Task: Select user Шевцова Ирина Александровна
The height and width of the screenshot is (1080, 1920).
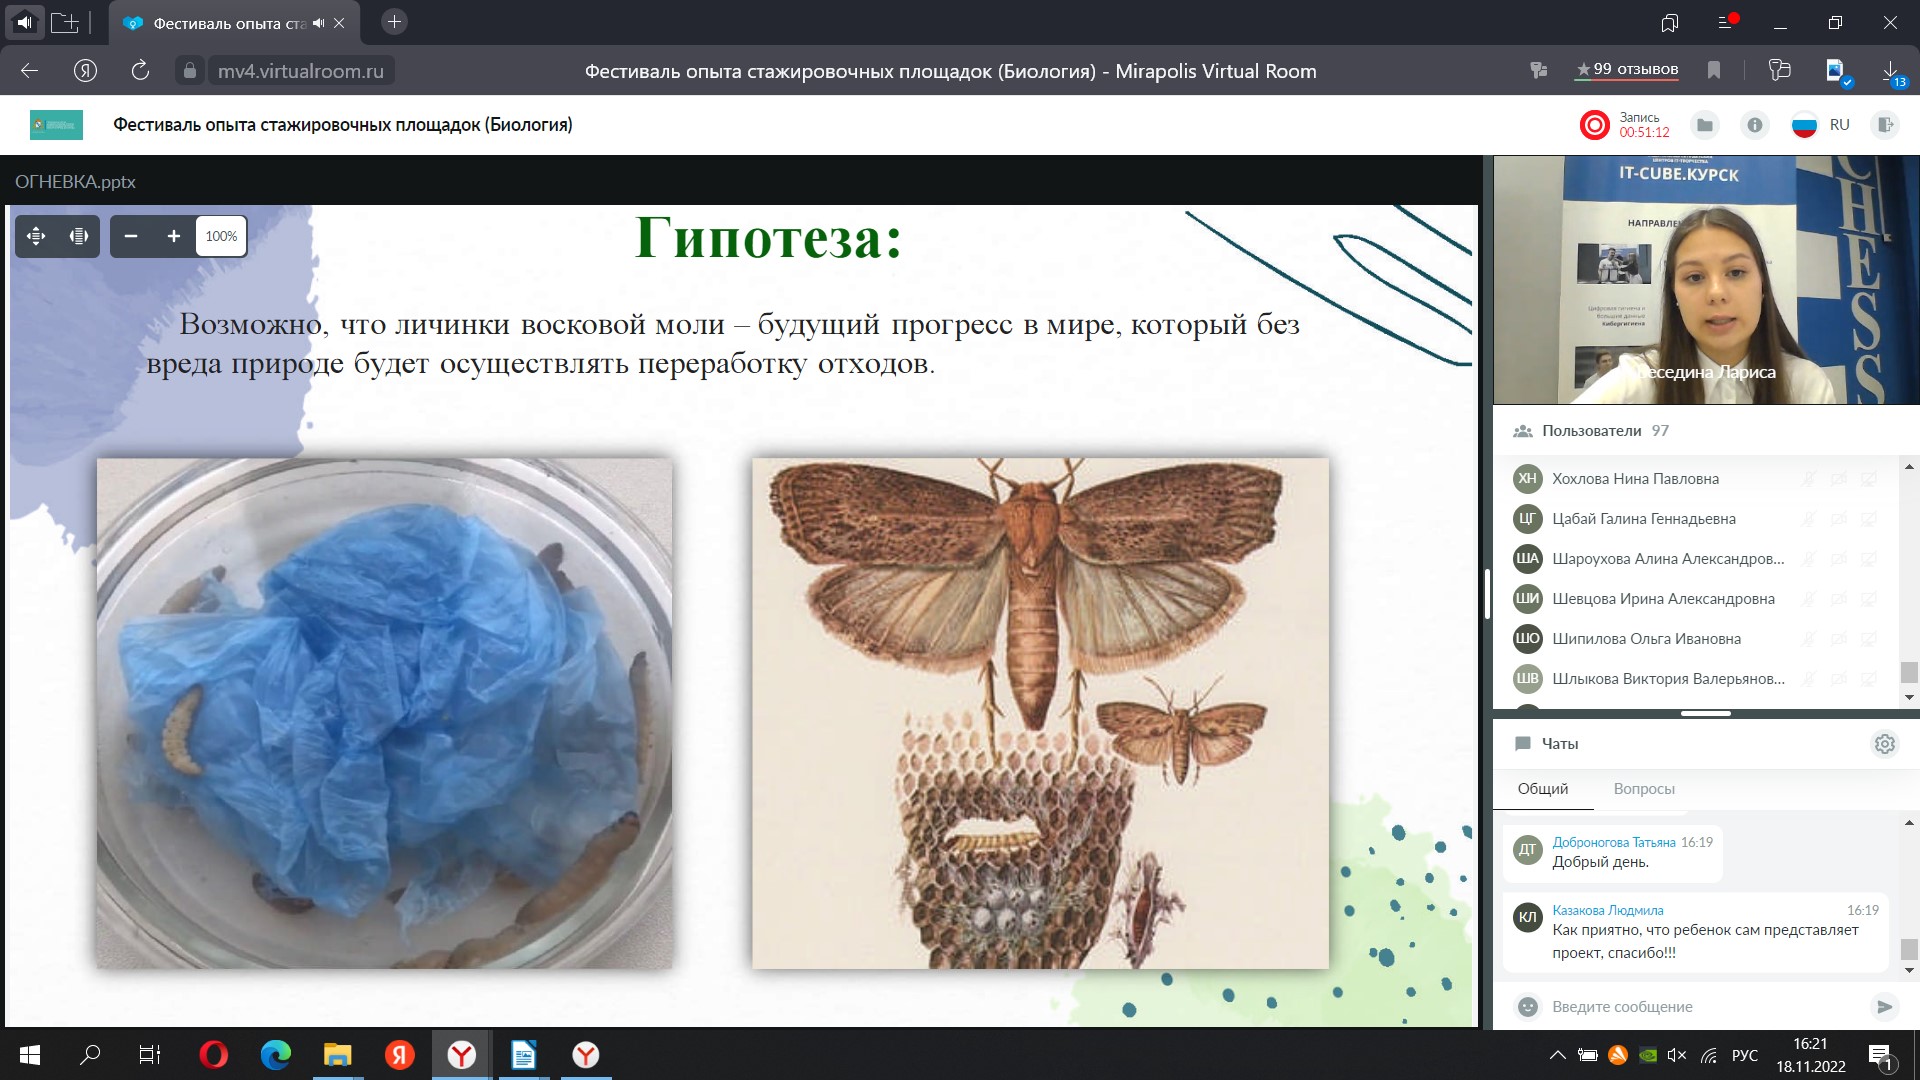Action: pos(1663,599)
